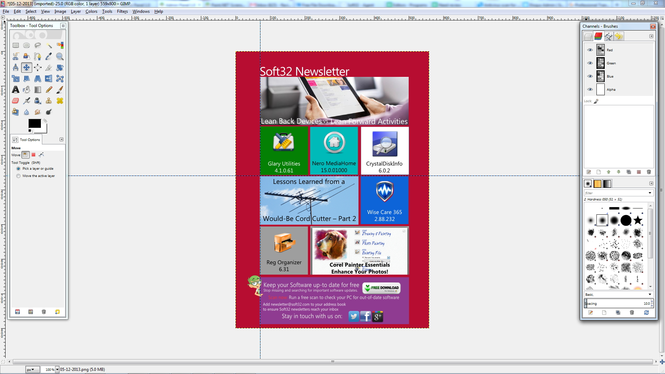Switch to the Undo History tab
The width and height of the screenshot is (665, 374).
click(x=618, y=37)
